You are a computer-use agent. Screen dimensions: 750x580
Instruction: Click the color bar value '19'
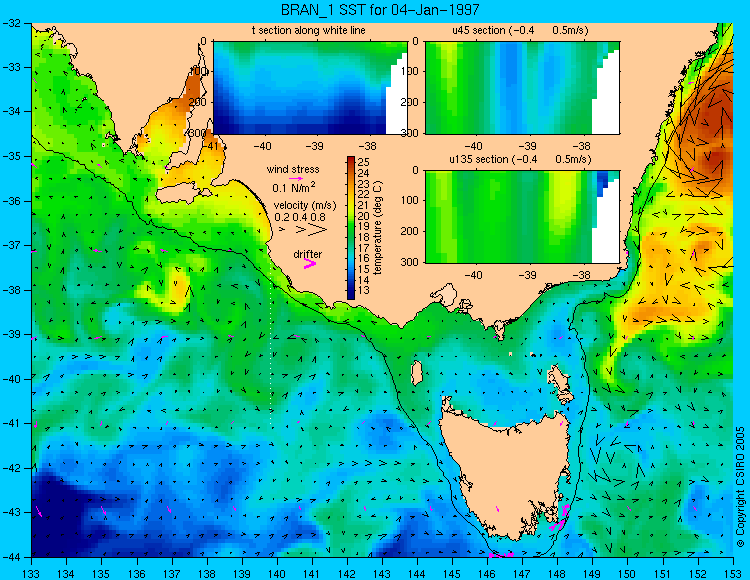click(364, 226)
